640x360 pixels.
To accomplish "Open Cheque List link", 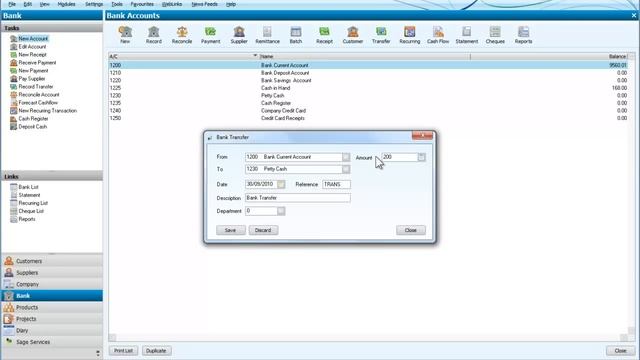I will [x=31, y=211].
